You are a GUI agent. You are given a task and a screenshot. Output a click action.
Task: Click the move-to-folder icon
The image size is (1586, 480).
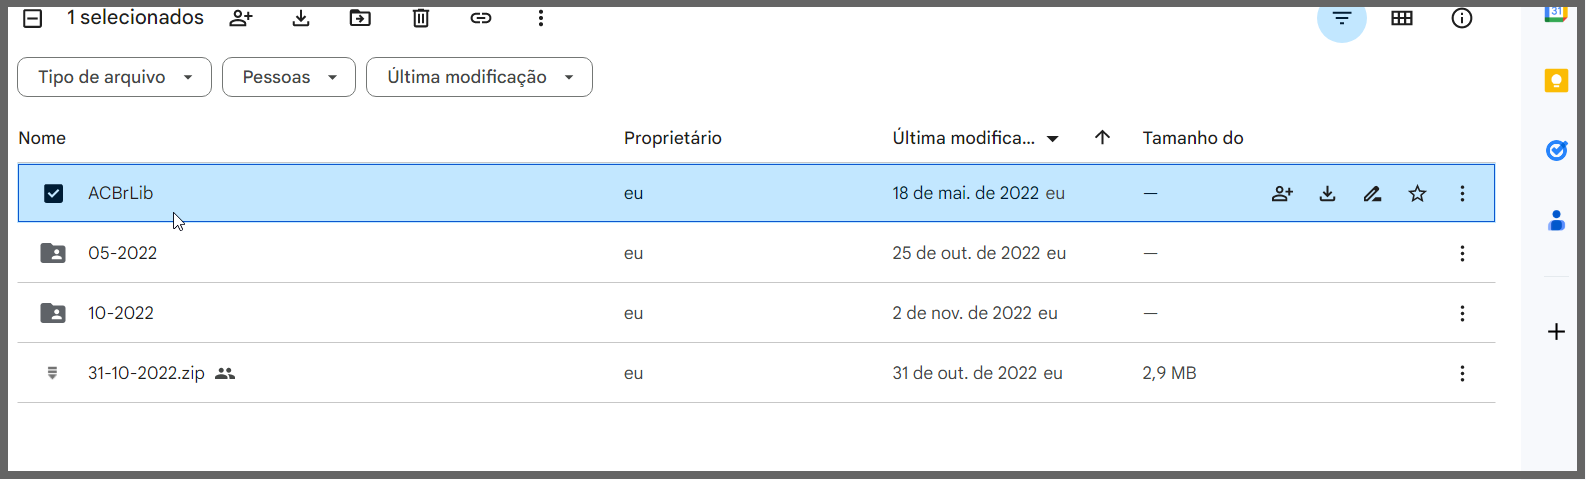[x=360, y=18]
